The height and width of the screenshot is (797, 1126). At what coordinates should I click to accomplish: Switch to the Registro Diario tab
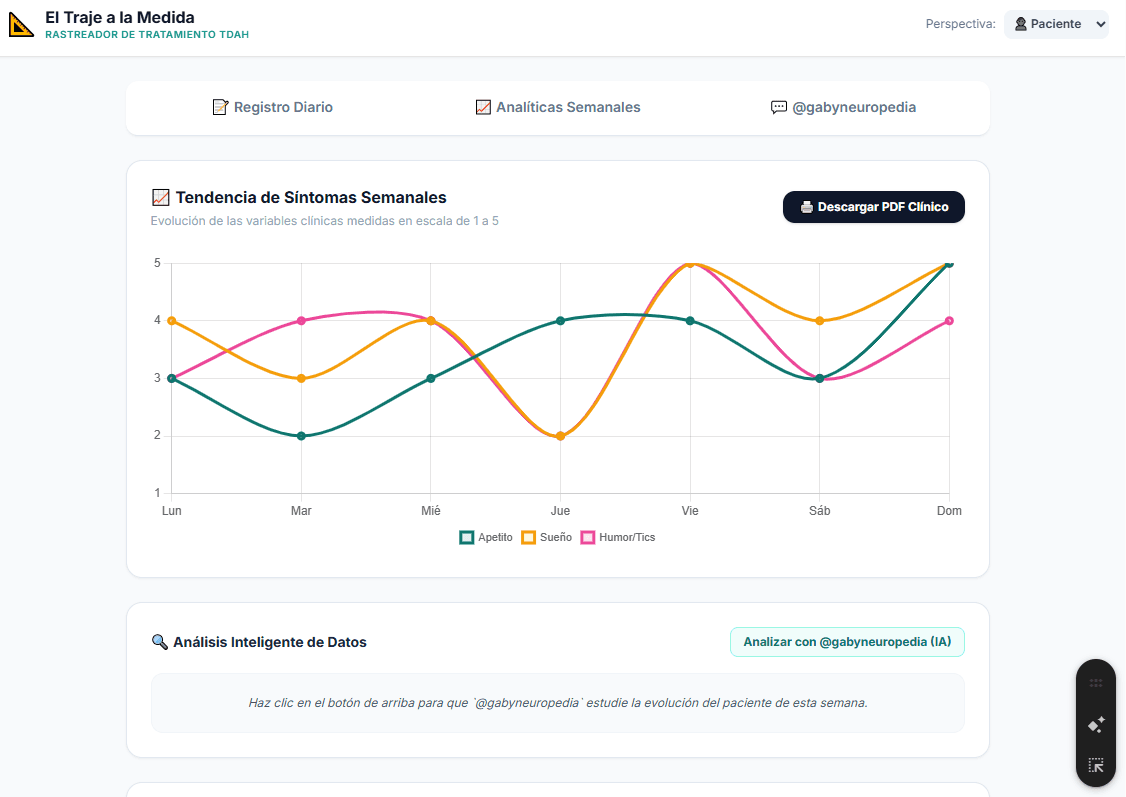[x=273, y=107]
